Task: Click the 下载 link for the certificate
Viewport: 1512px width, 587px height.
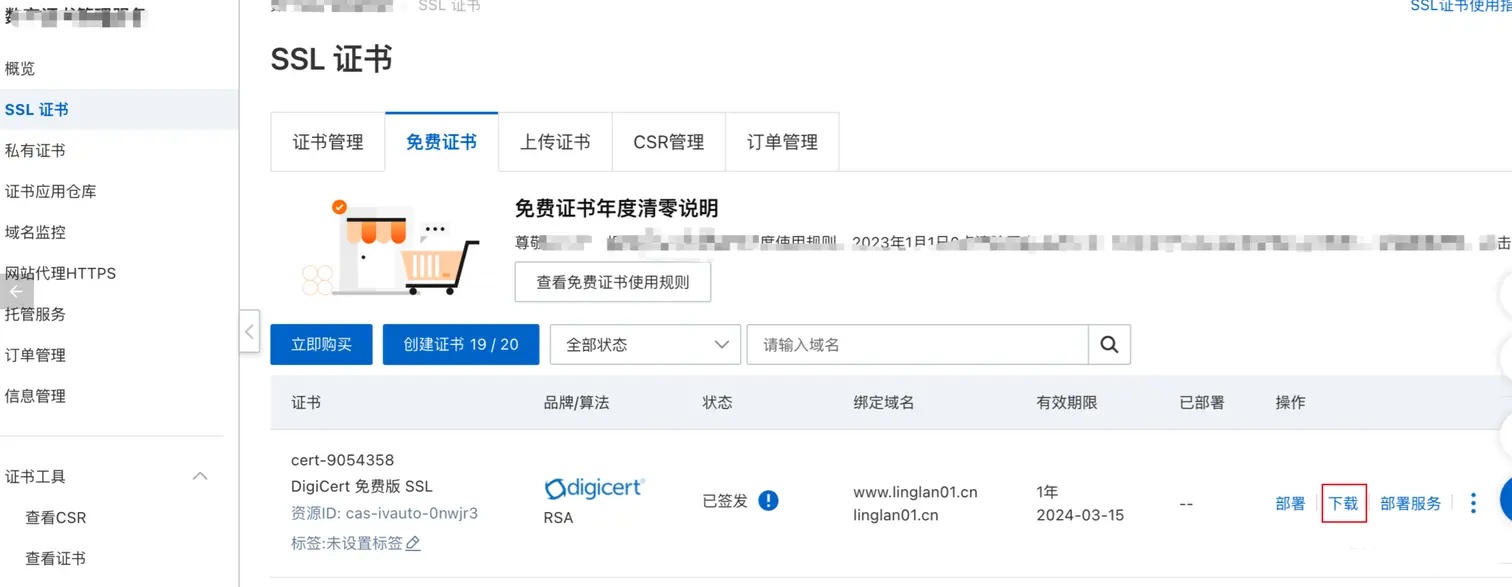Action: (1343, 503)
